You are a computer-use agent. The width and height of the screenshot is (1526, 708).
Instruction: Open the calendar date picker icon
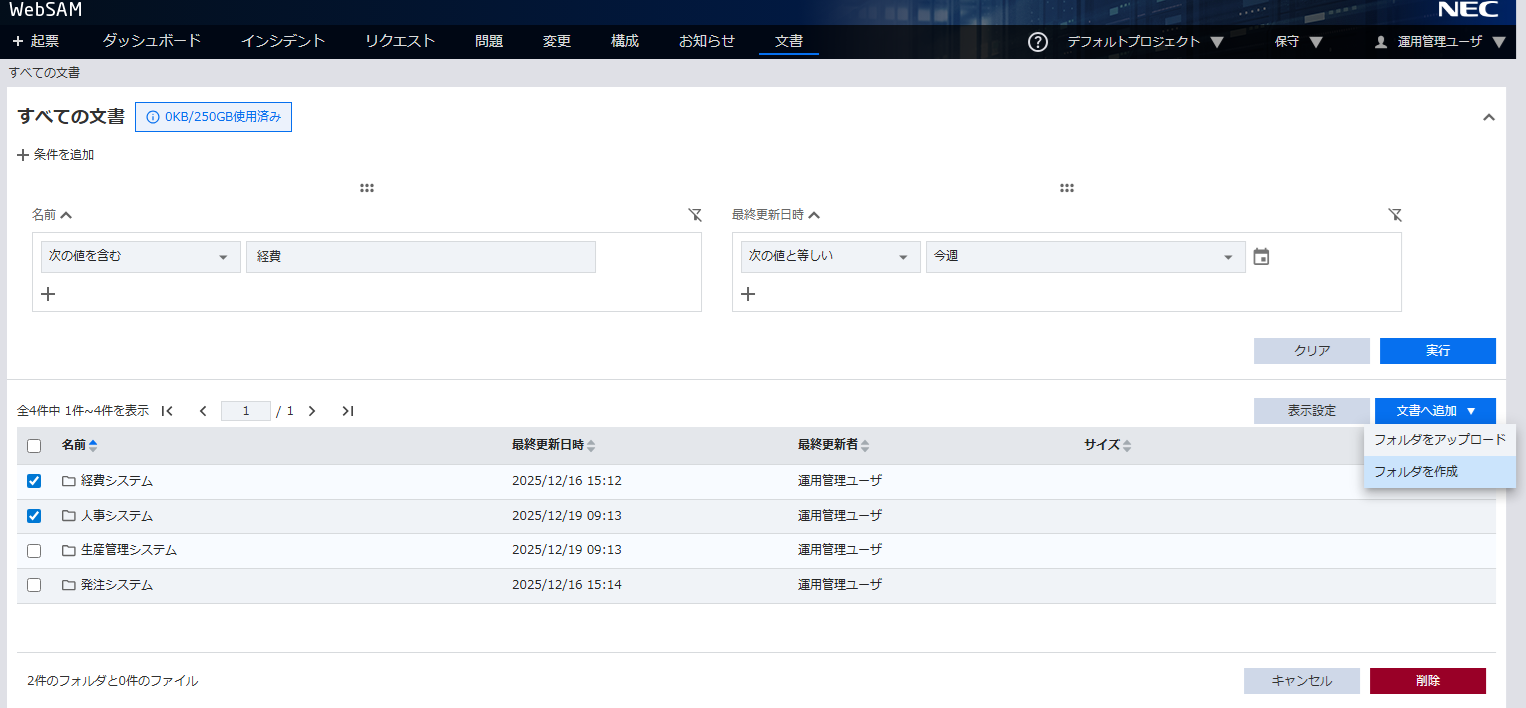(1261, 257)
